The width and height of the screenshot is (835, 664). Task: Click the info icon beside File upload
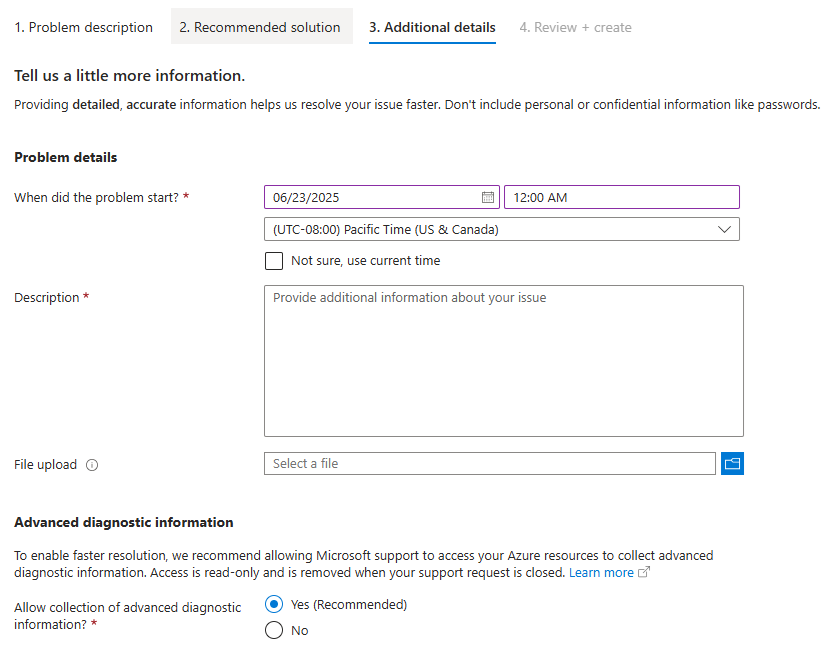(x=92, y=465)
